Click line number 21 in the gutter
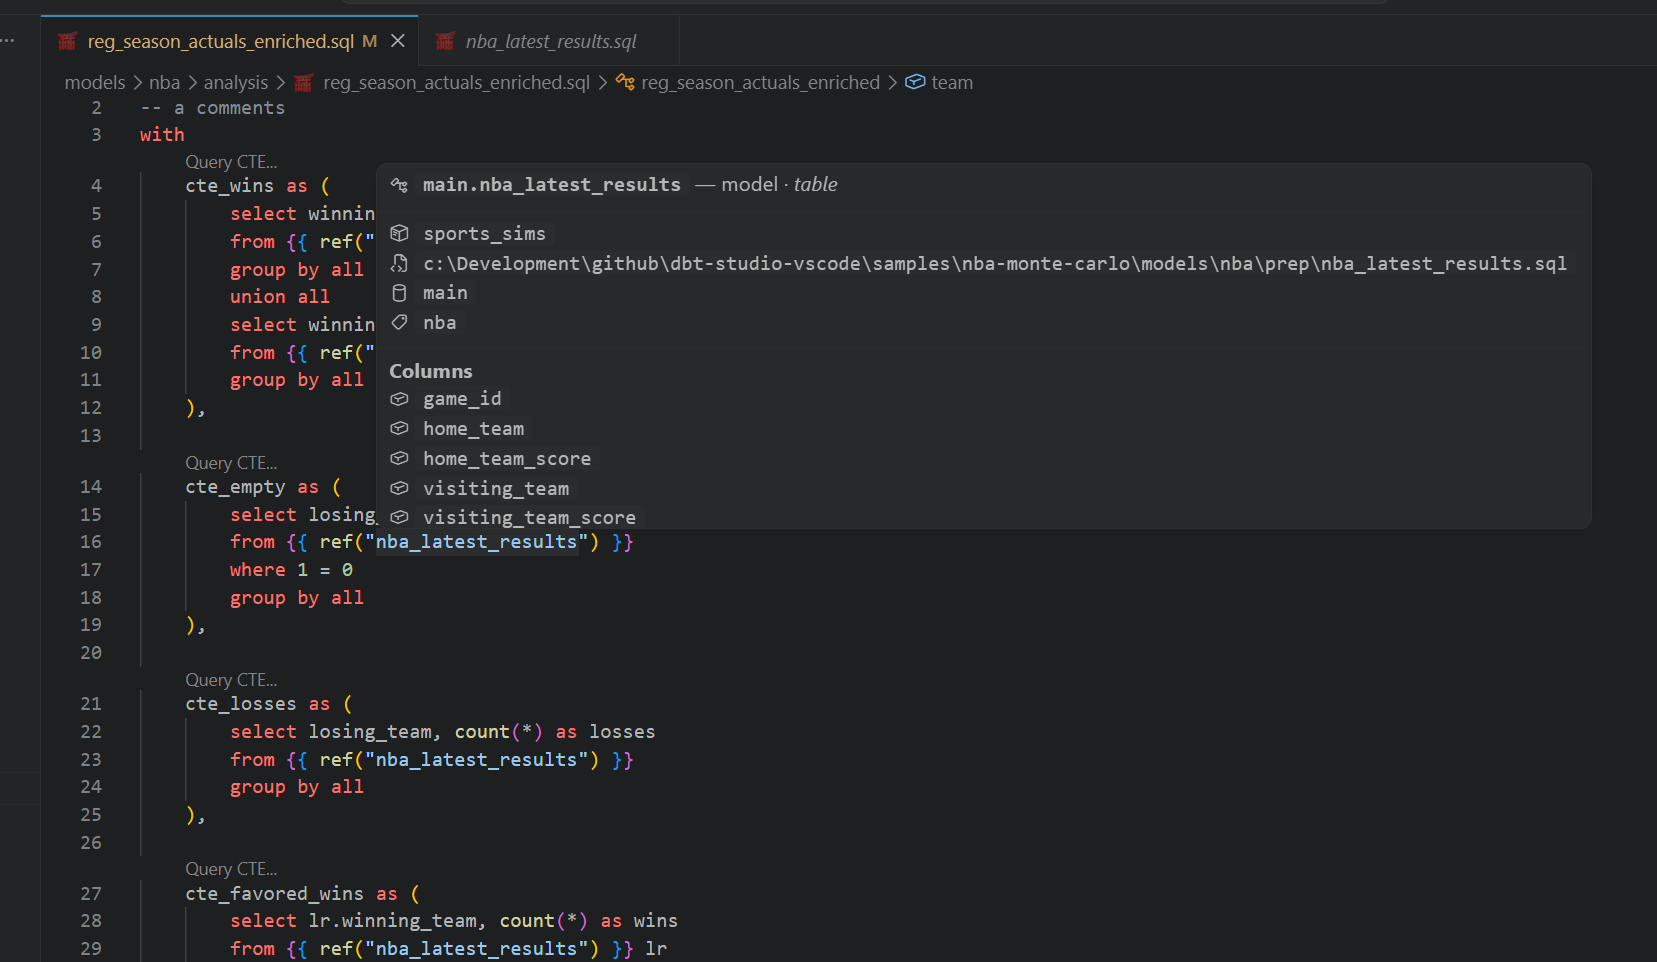This screenshot has width=1657, height=962. (91, 704)
